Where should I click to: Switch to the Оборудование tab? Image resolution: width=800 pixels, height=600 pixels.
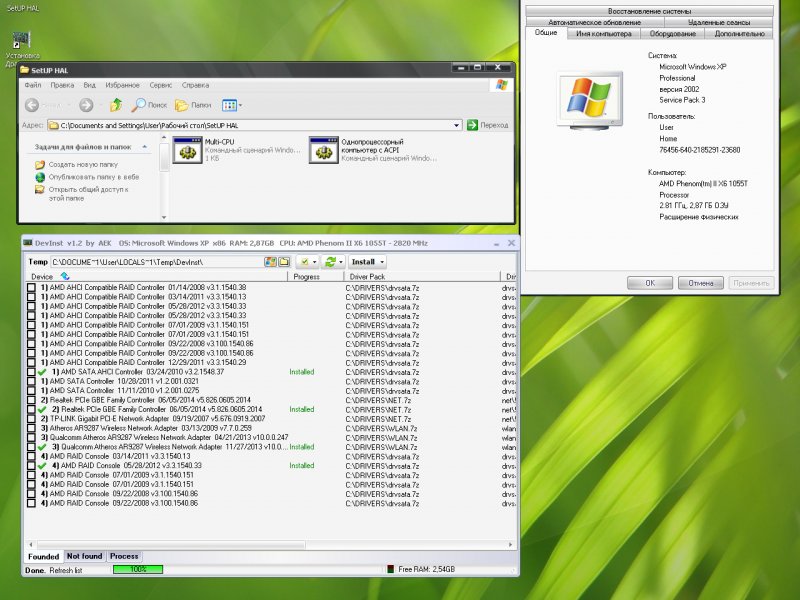click(x=672, y=34)
